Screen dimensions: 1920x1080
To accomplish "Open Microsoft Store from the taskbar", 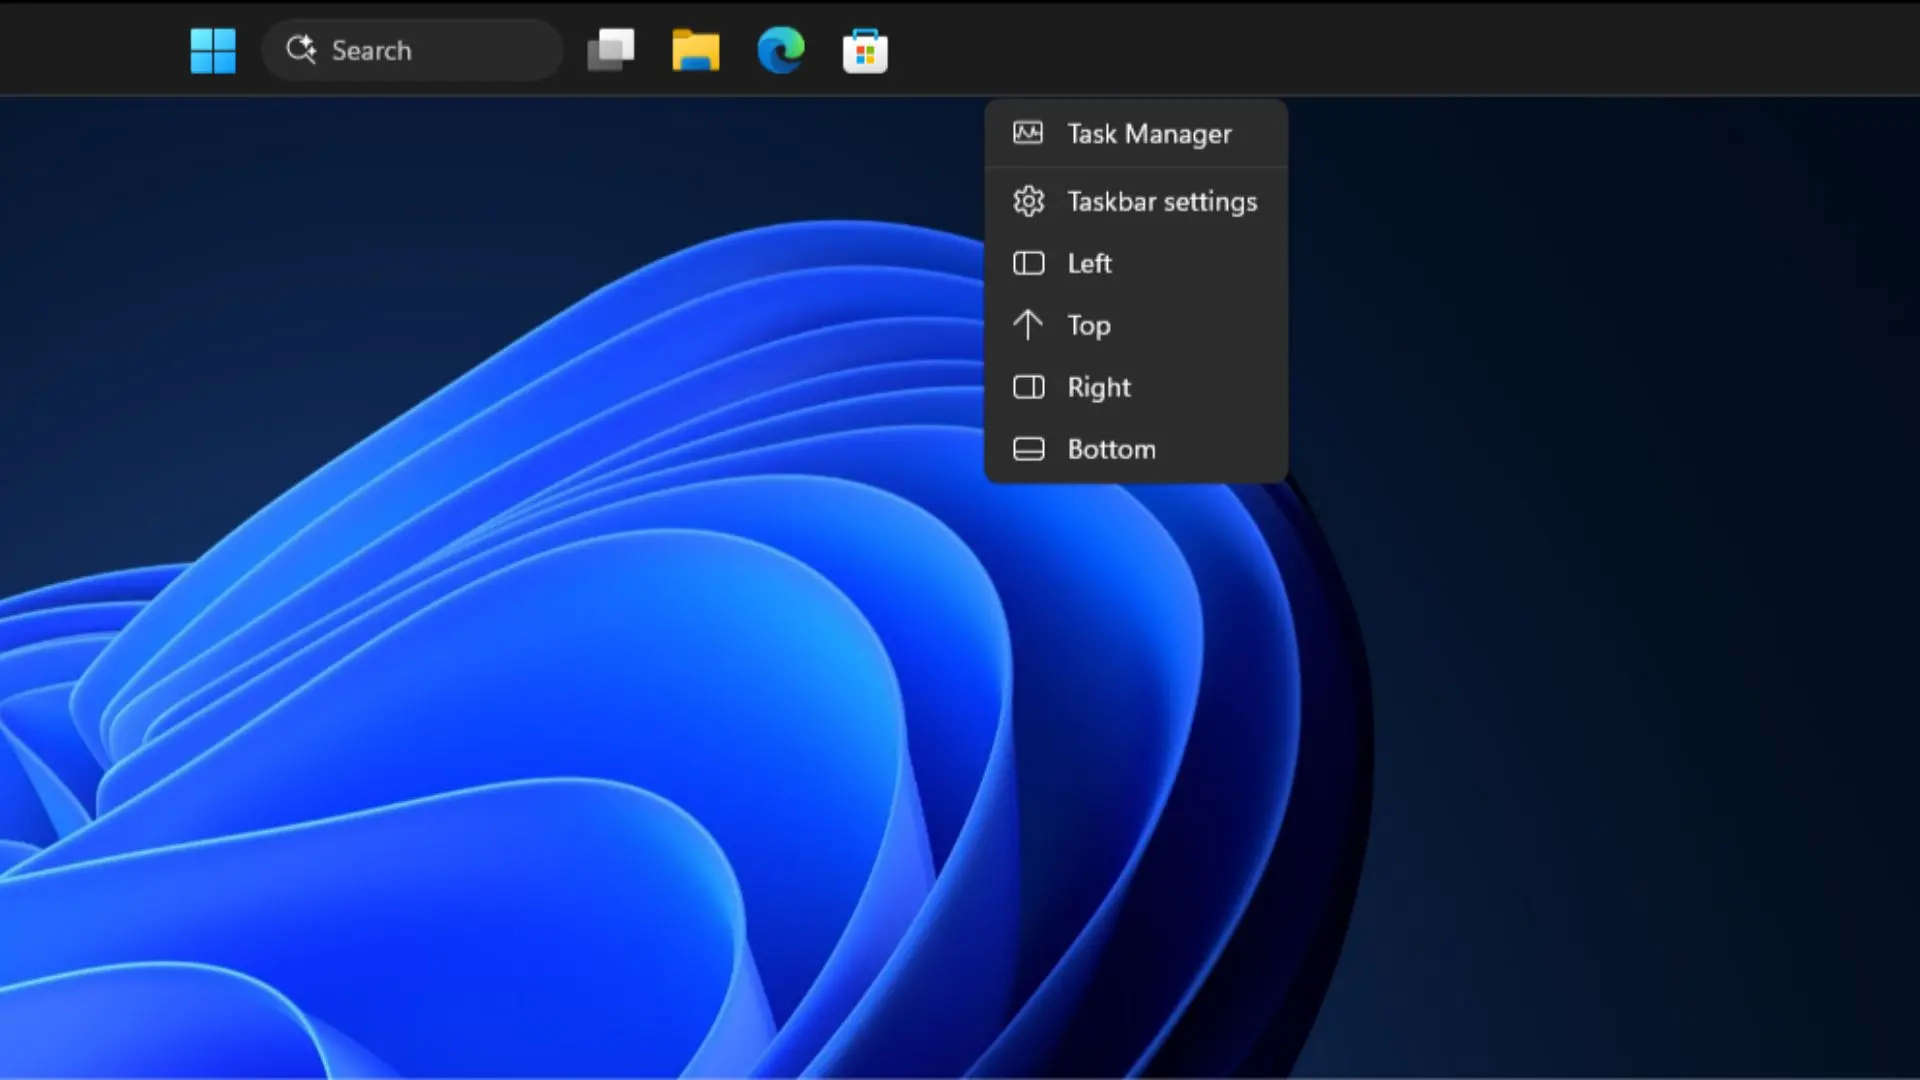I will point(865,50).
